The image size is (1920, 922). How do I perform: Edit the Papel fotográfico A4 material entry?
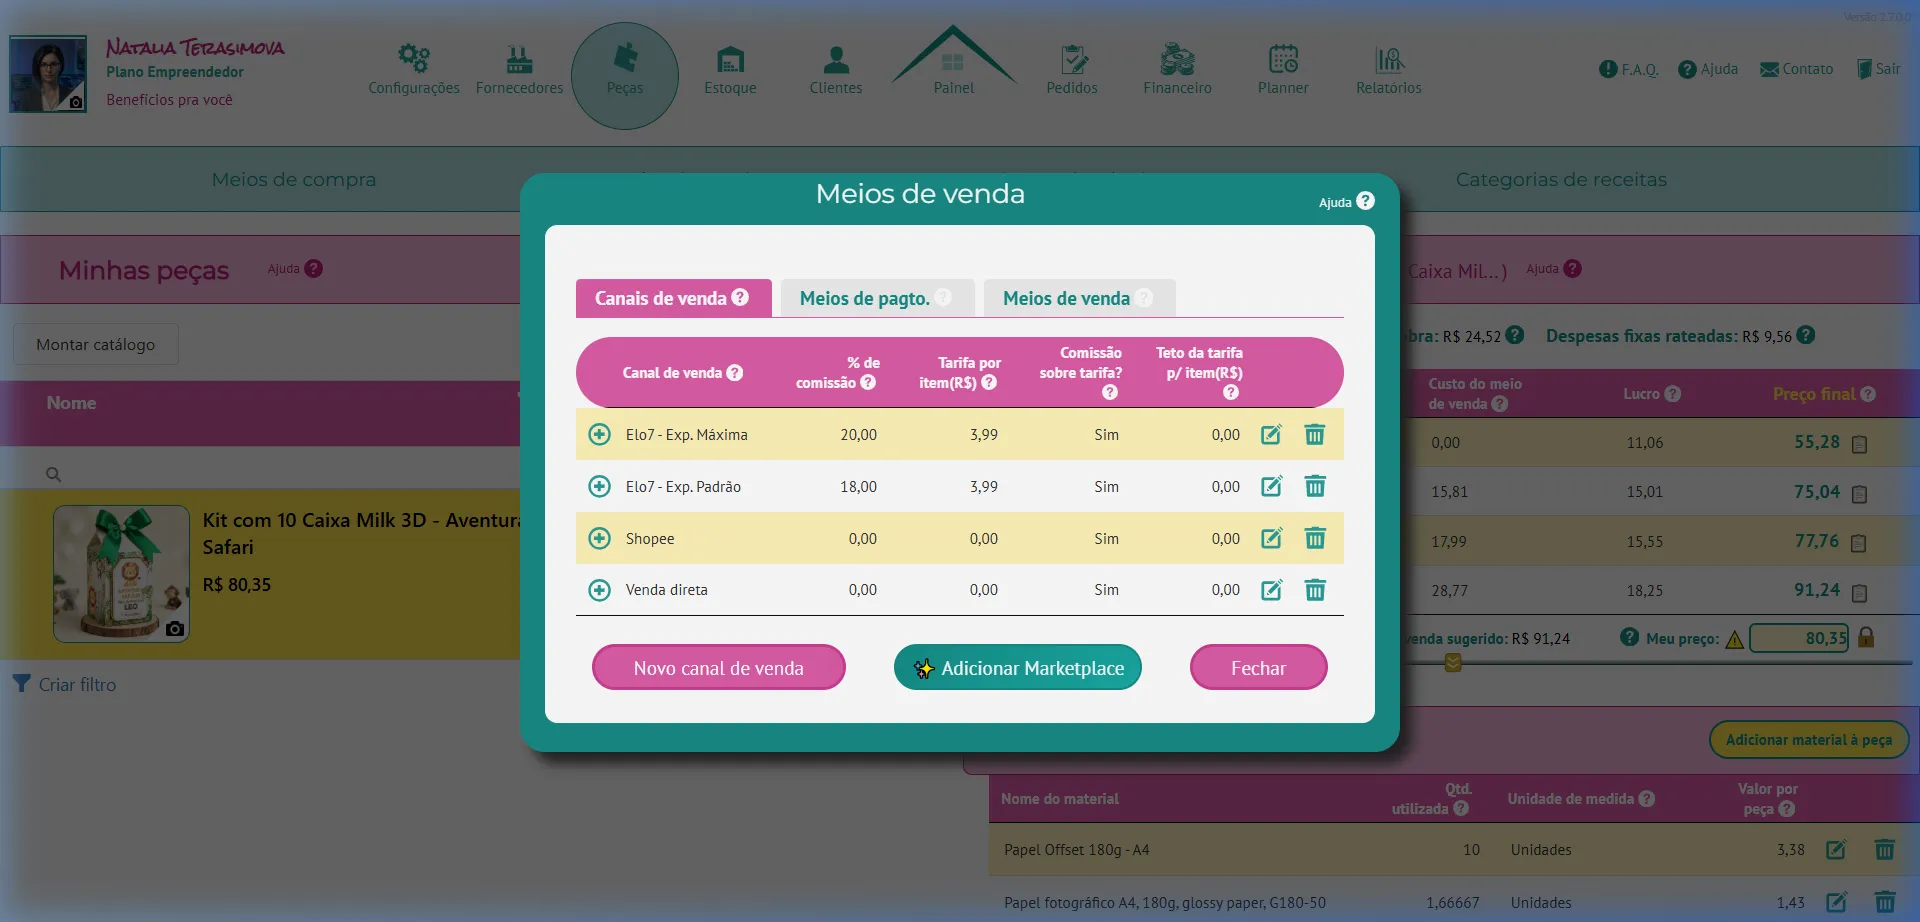[1836, 902]
